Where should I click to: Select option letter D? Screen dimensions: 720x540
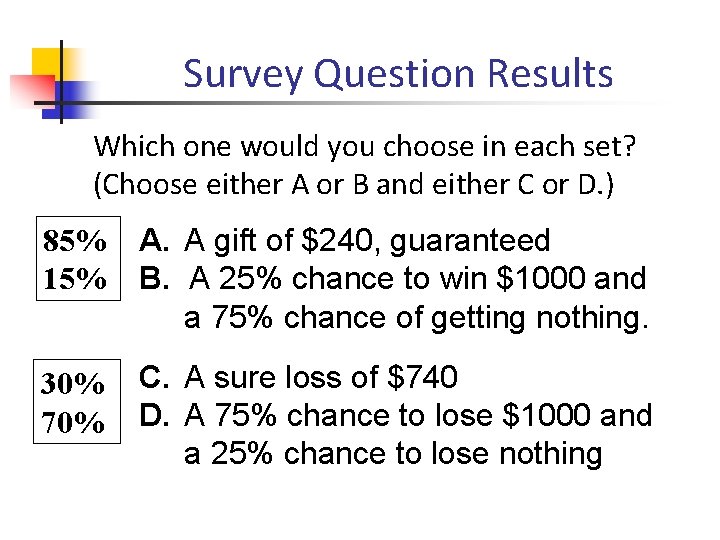[x=154, y=415]
